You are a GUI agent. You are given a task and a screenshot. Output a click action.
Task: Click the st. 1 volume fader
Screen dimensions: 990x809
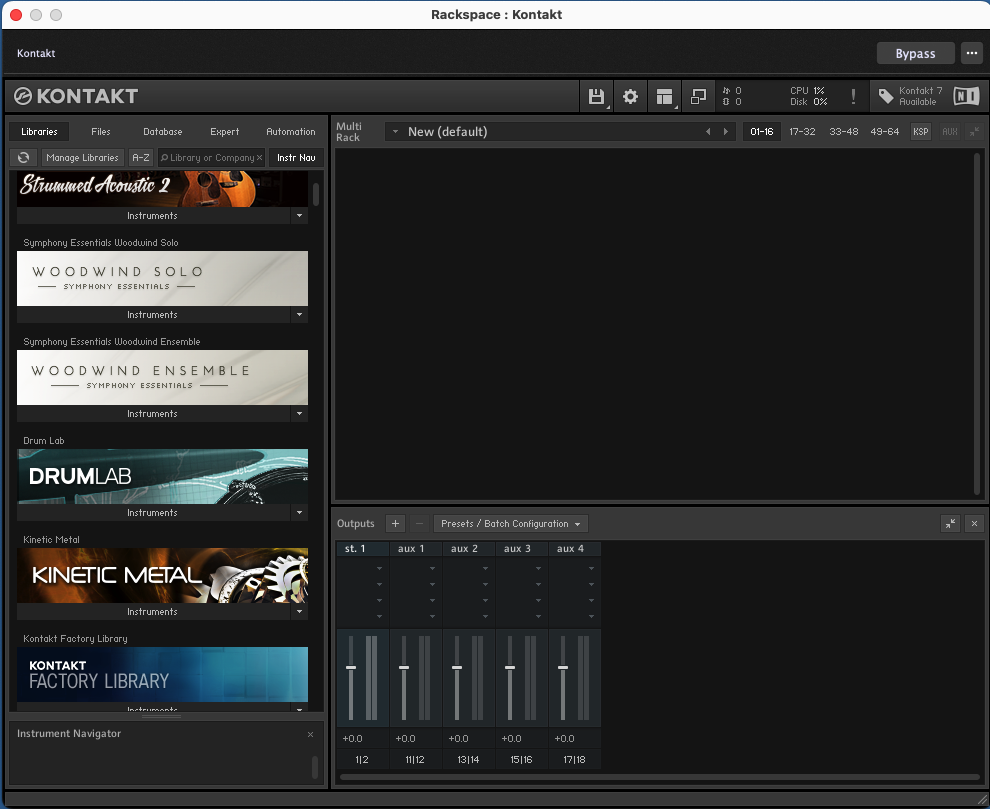(351, 668)
